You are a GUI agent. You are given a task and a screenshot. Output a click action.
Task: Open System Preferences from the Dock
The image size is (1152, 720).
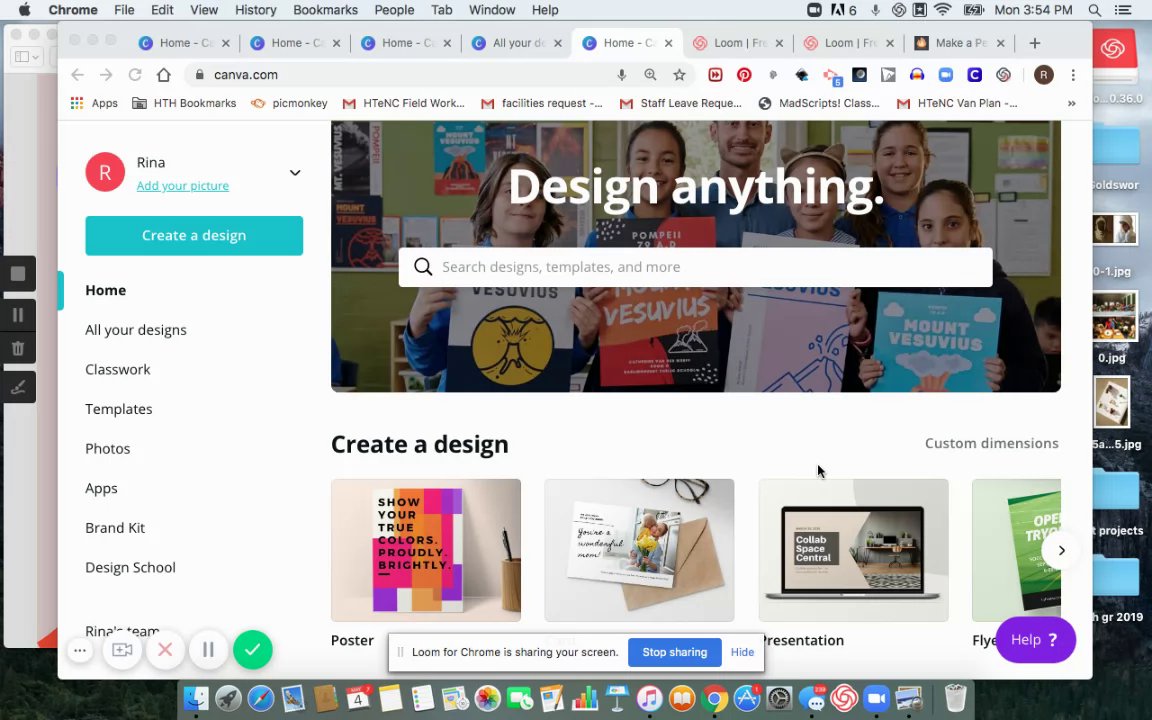[x=779, y=698]
